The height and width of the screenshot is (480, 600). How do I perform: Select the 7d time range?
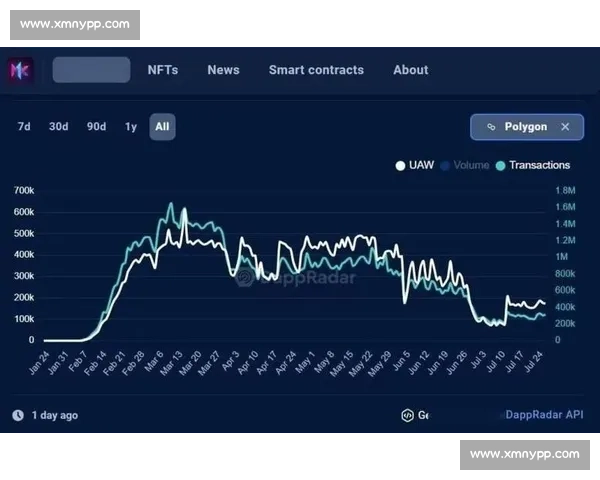tap(24, 127)
